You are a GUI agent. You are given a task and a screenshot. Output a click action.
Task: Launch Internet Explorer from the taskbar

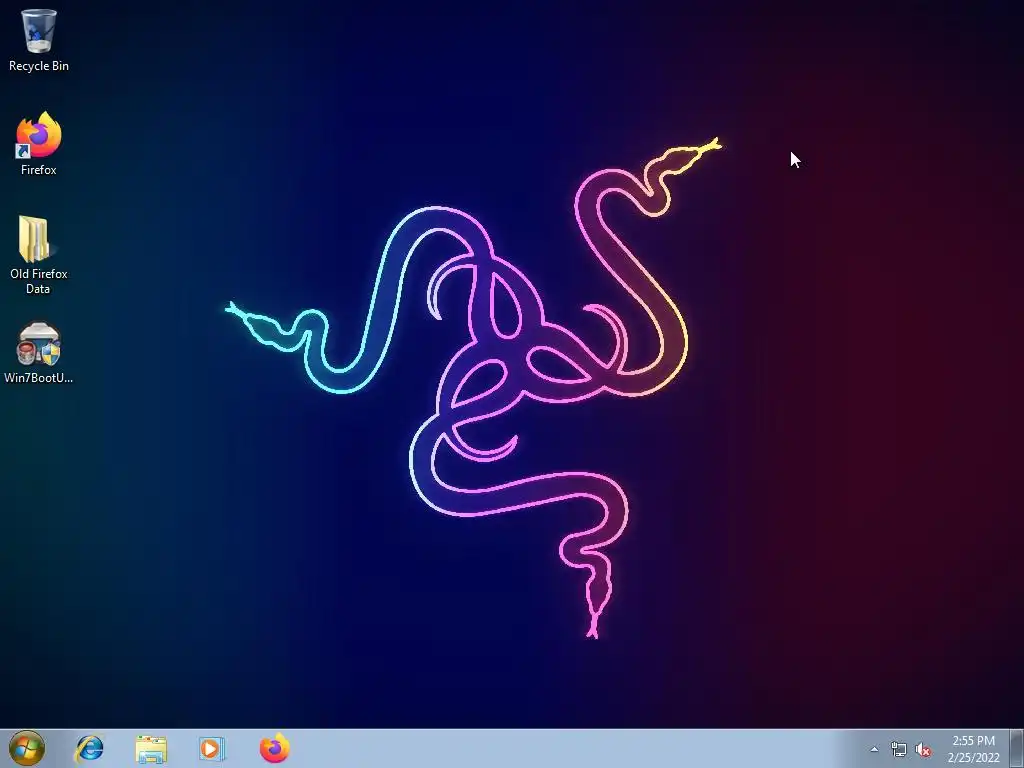(x=89, y=748)
